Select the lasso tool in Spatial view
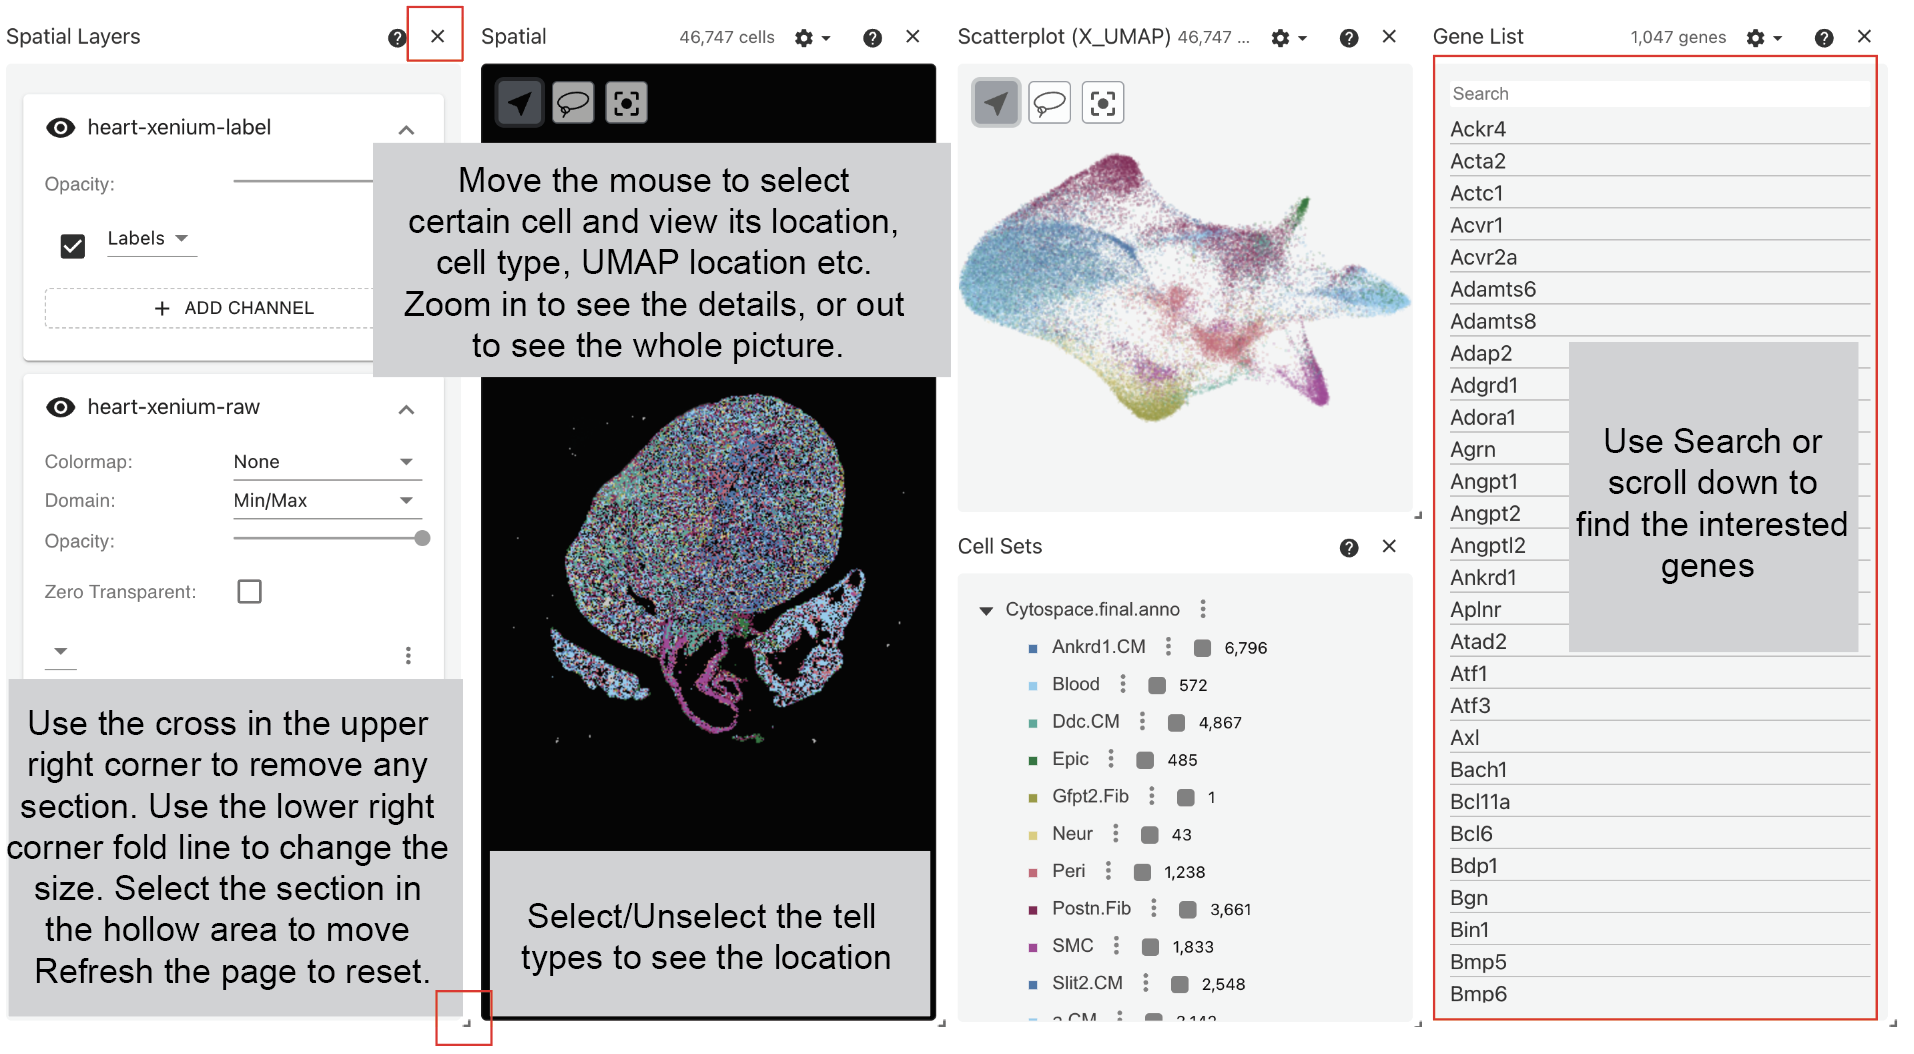The width and height of the screenshot is (1914, 1054). pyautogui.click(x=573, y=103)
